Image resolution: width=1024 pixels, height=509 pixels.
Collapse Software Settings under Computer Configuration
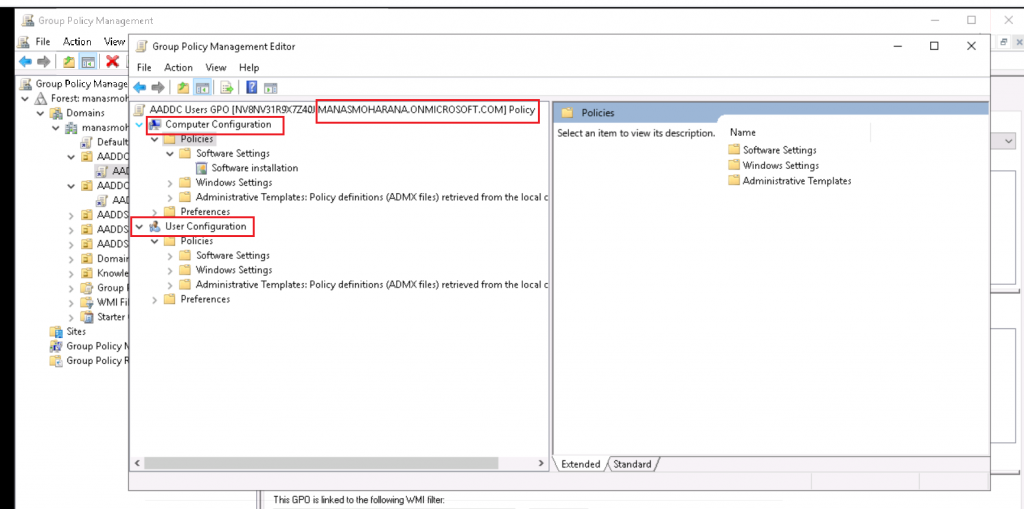170,154
